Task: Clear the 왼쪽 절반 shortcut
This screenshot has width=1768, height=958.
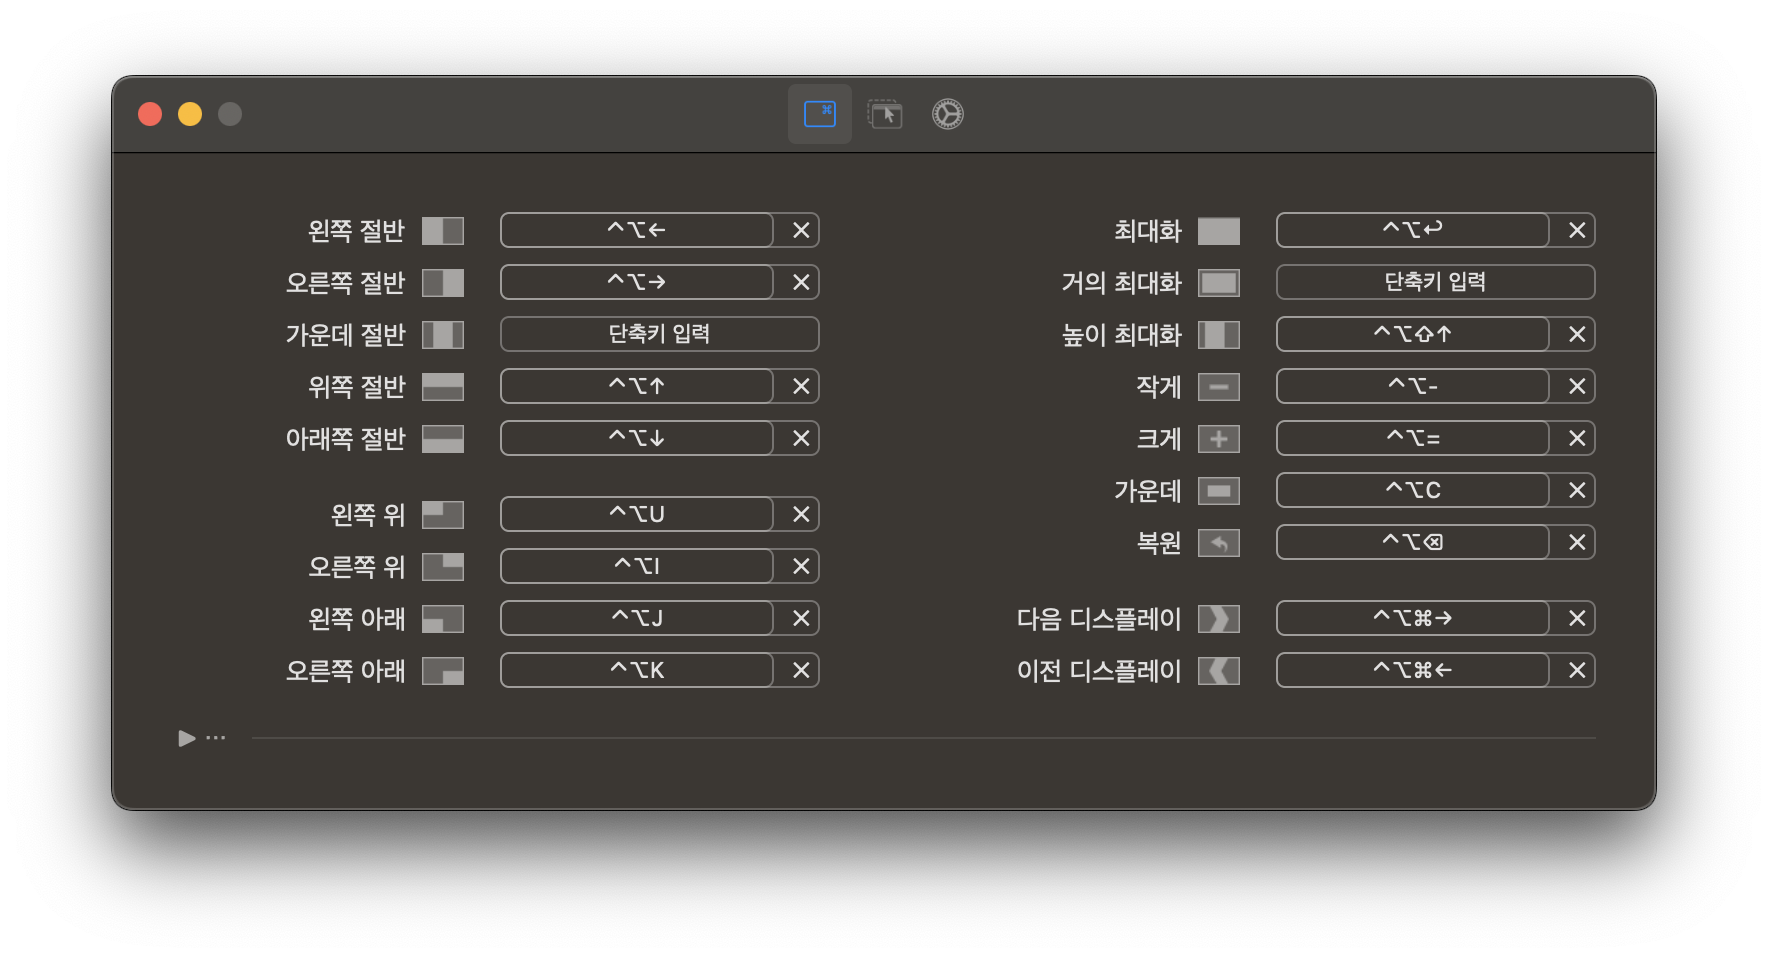Action: tap(801, 230)
